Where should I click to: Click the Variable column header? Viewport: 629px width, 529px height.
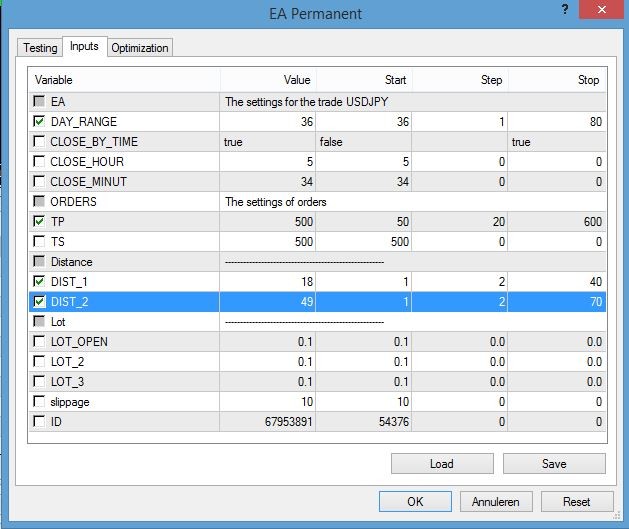[124, 80]
